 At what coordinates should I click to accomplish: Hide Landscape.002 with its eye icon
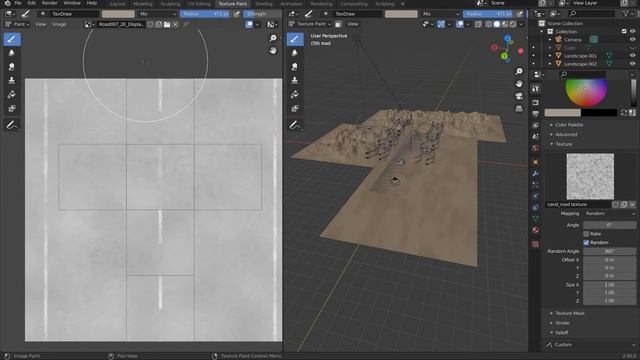(632, 64)
